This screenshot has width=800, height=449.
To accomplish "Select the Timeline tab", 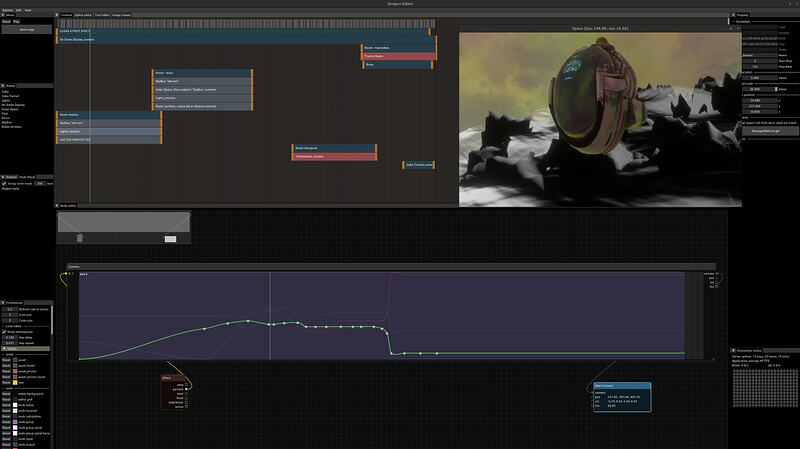I will pos(66,15).
